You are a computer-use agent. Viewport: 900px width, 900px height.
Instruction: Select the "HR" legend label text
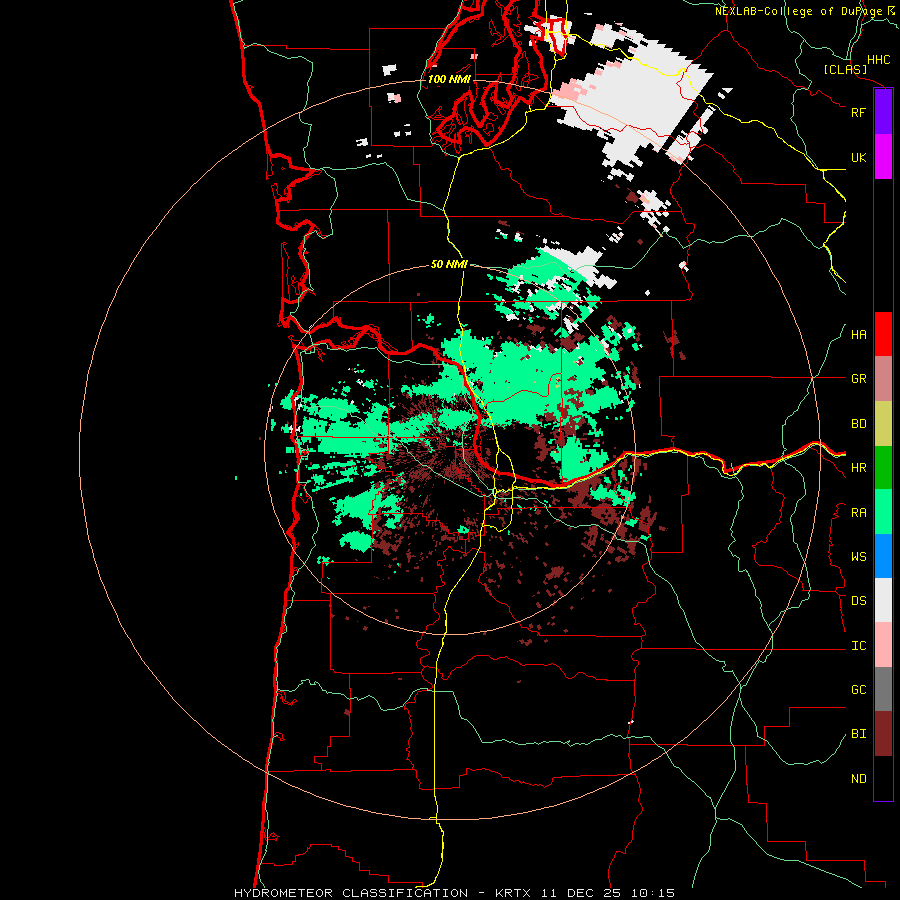tap(858, 468)
